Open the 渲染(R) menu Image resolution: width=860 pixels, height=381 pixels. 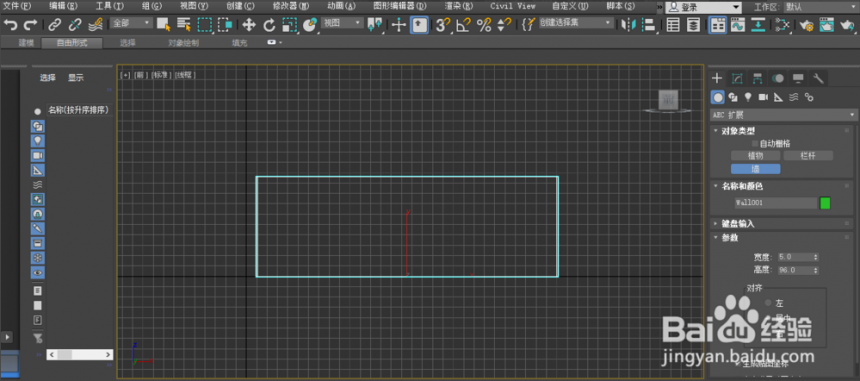point(459,6)
